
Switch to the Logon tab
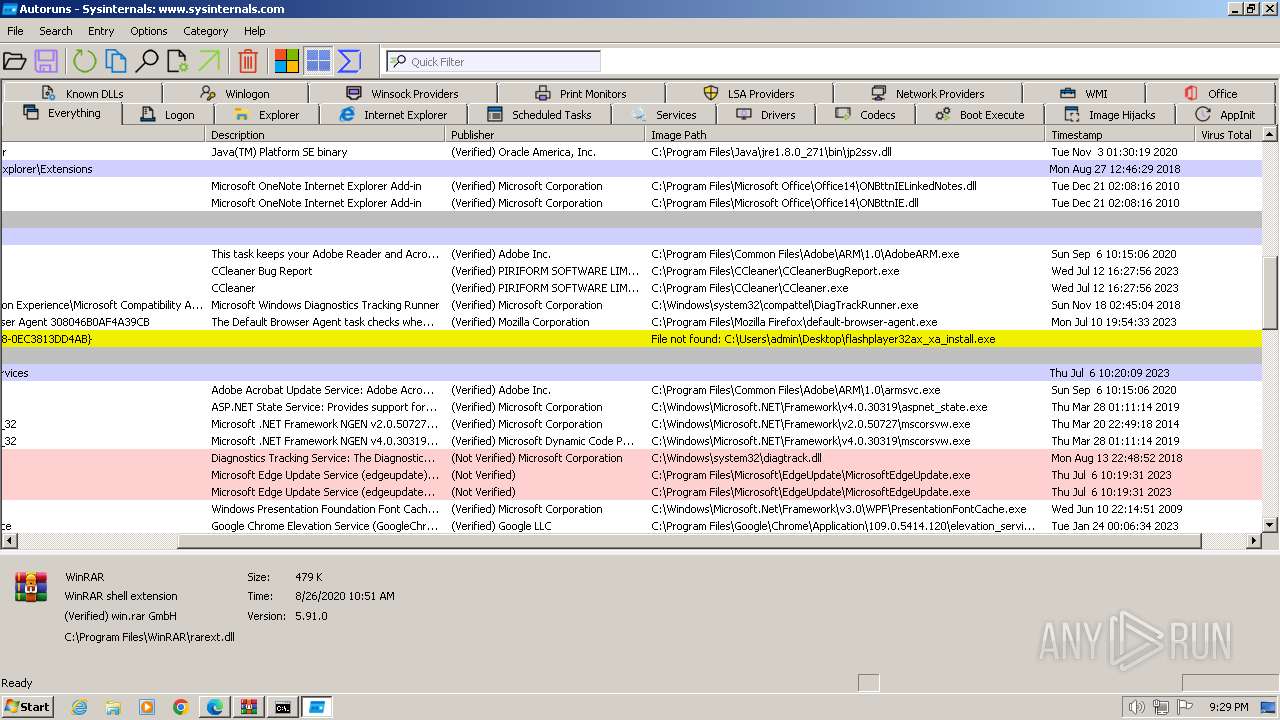168,115
